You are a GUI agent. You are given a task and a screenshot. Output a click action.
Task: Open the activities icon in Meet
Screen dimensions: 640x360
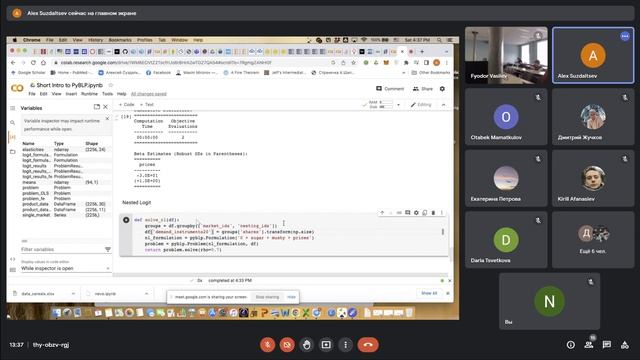tap(625, 345)
